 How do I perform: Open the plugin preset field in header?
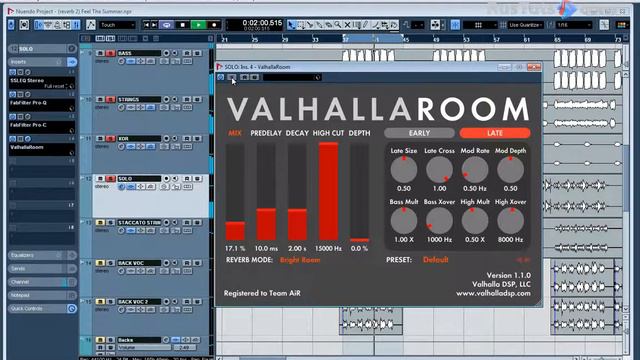[x=292, y=77]
